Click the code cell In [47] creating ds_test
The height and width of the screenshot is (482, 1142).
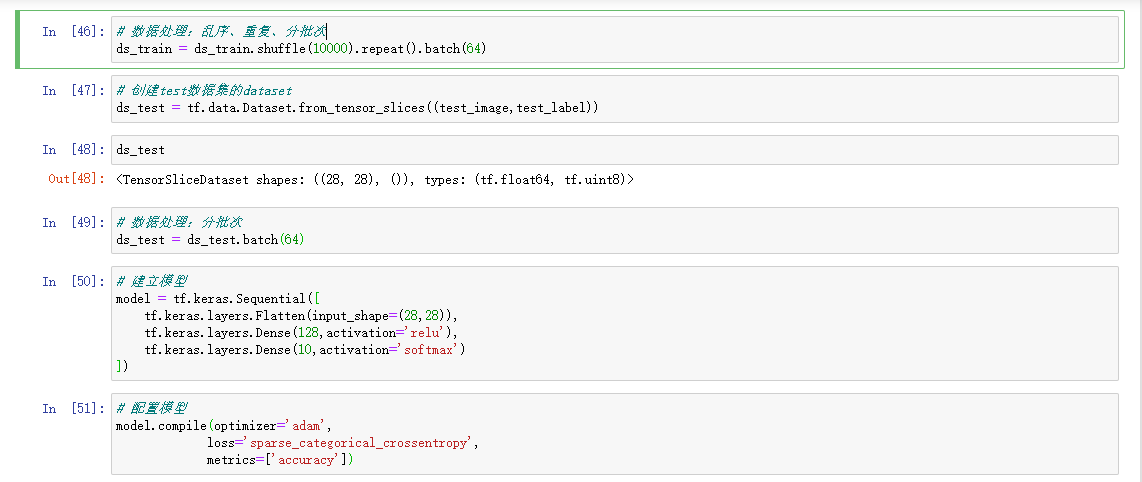pyautogui.click(x=615, y=99)
